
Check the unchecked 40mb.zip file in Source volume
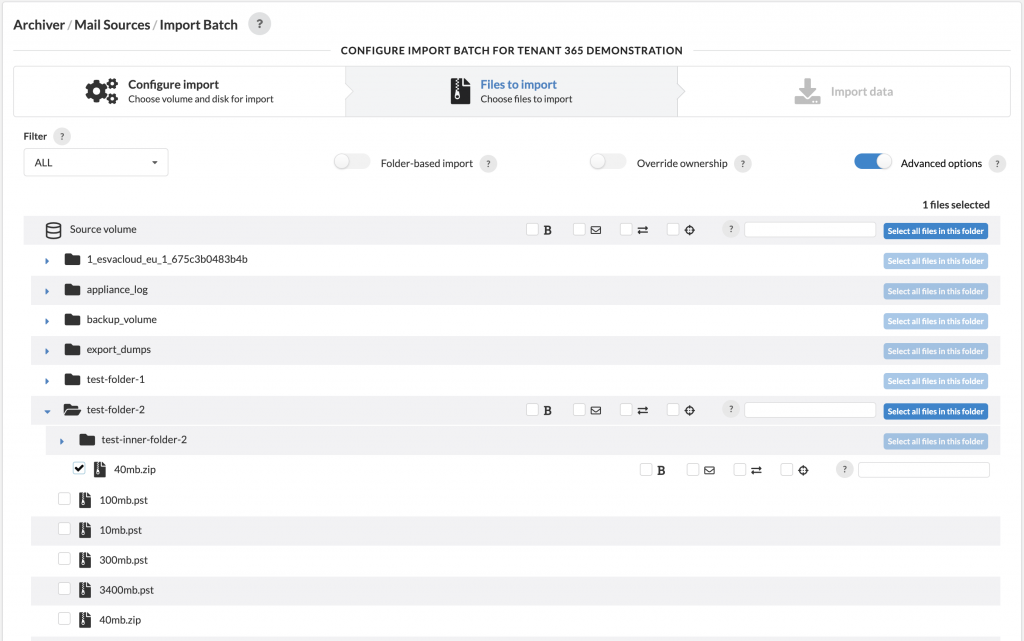pyautogui.click(x=64, y=619)
